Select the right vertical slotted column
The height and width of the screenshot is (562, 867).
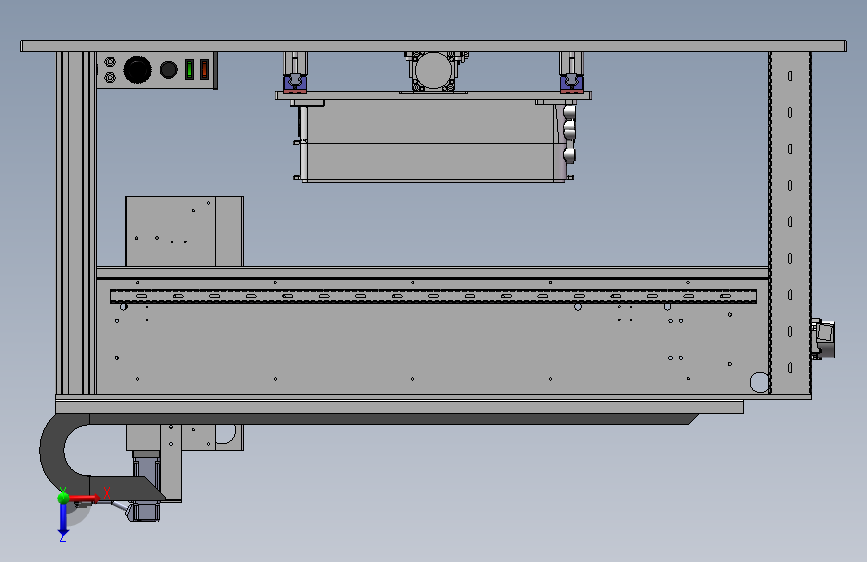tap(790, 223)
